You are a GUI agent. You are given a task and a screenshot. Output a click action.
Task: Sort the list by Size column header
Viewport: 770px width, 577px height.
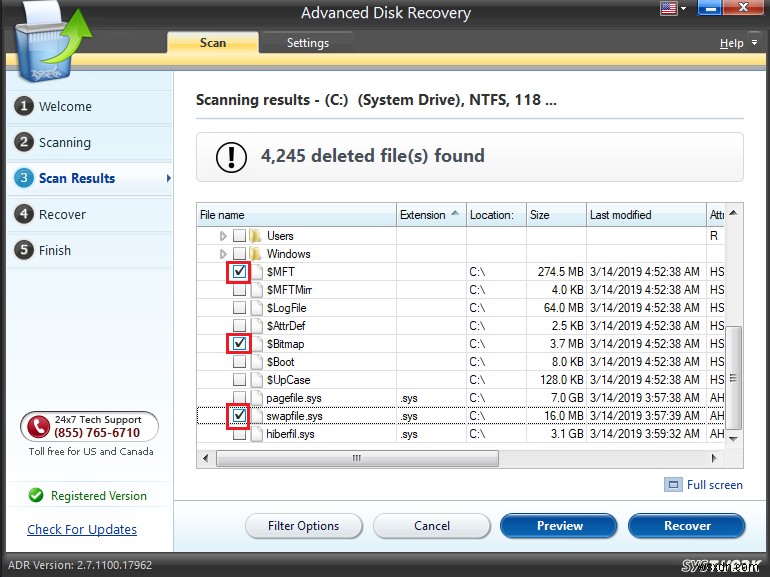click(x=554, y=215)
